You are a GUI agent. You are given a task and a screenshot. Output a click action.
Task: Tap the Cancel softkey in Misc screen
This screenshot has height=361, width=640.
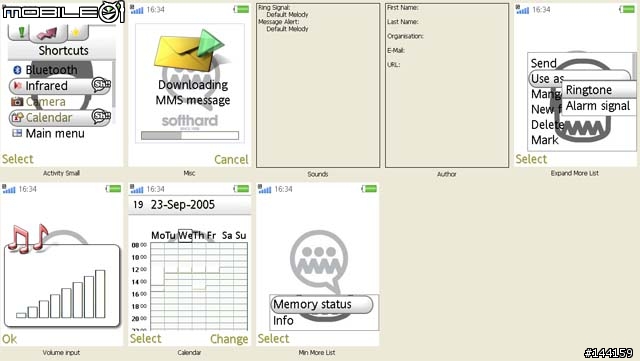(231, 160)
